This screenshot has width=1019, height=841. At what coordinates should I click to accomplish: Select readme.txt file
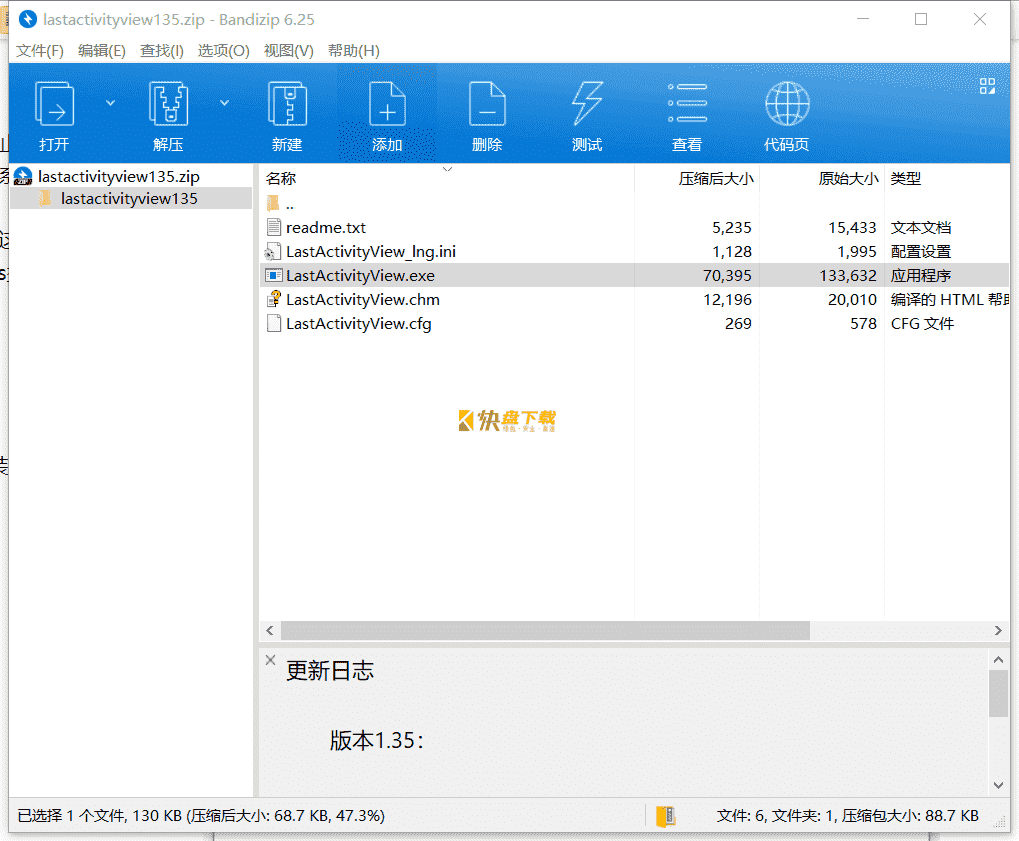tap(326, 227)
